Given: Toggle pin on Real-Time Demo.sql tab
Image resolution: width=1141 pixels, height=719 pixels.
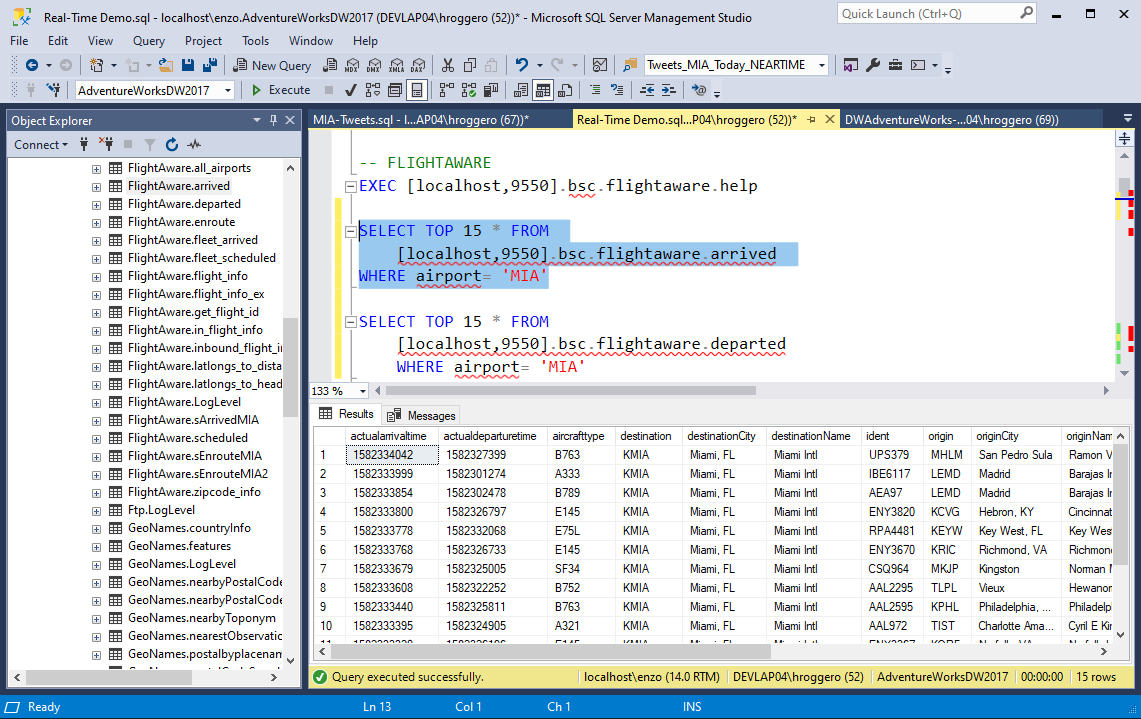Looking at the screenshot, I should click(811, 119).
